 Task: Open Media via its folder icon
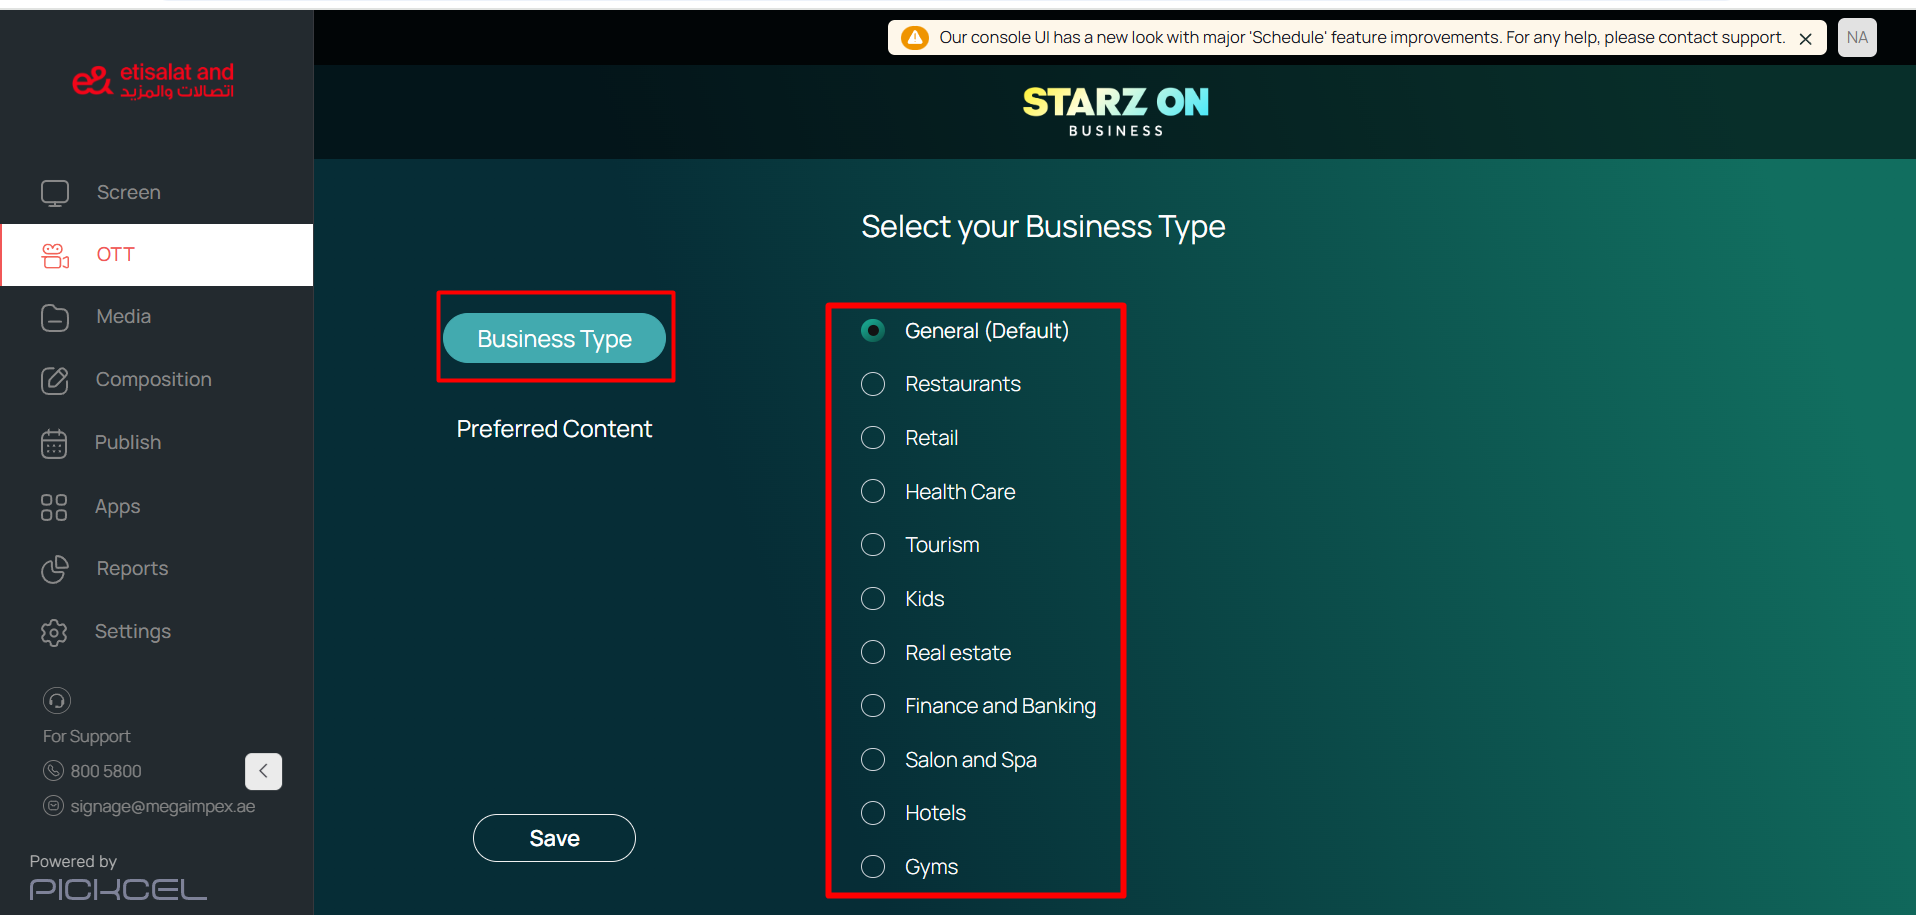pyautogui.click(x=55, y=318)
